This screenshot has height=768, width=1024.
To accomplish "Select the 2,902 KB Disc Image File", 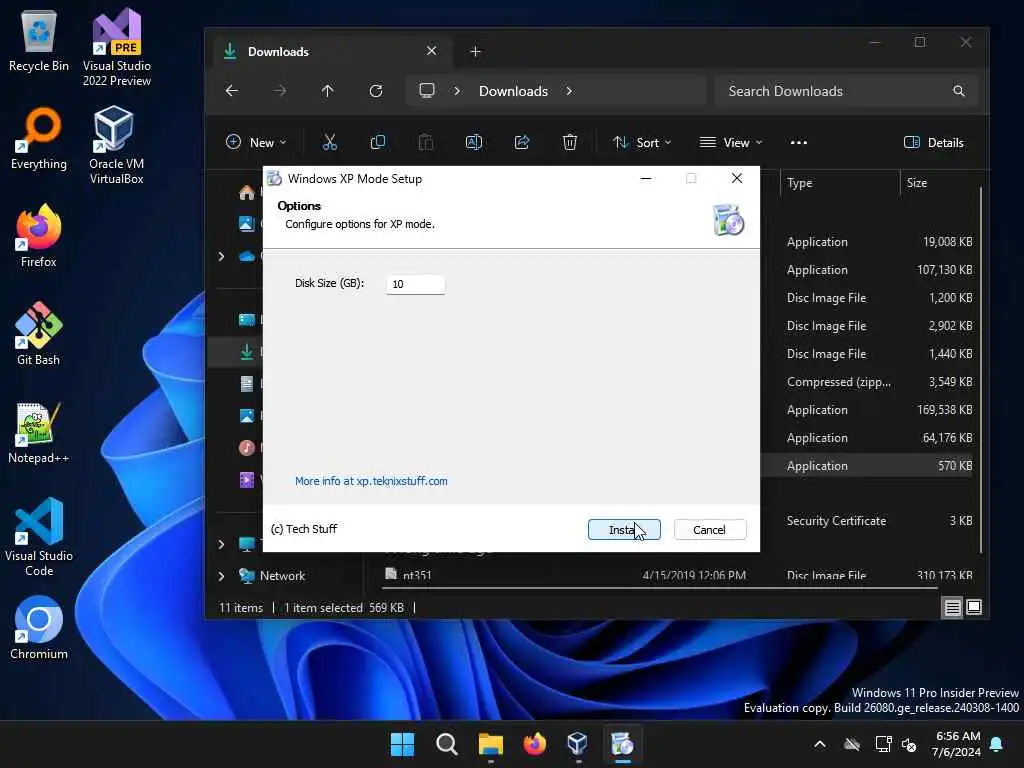I will click(867, 325).
